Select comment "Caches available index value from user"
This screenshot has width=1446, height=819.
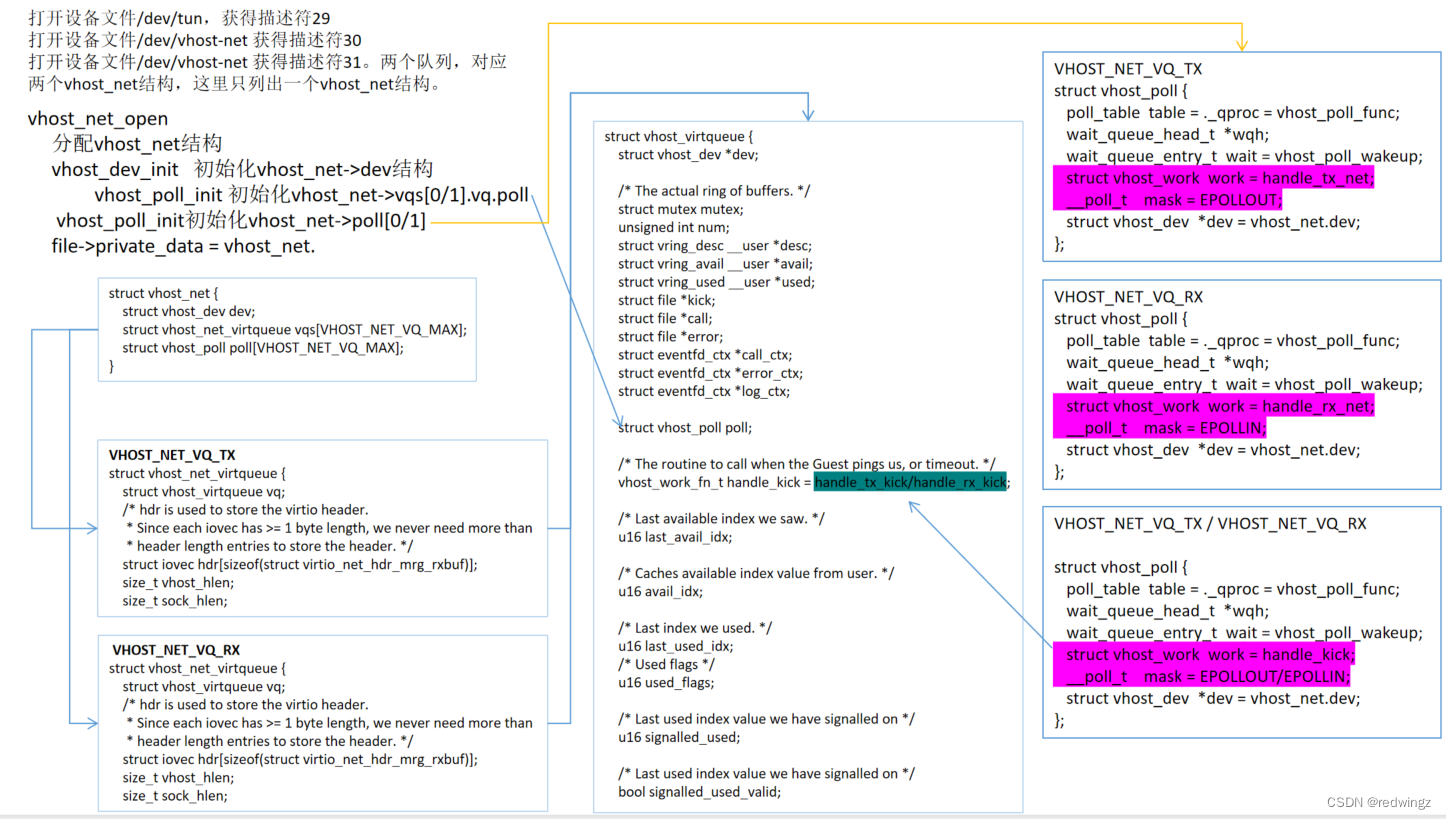click(x=756, y=573)
